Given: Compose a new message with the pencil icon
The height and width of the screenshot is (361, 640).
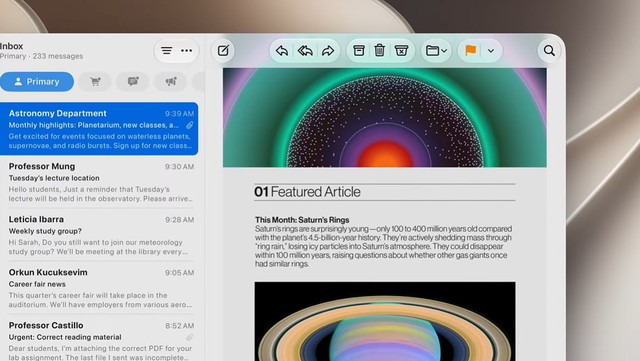Looking at the screenshot, I should [223, 51].
